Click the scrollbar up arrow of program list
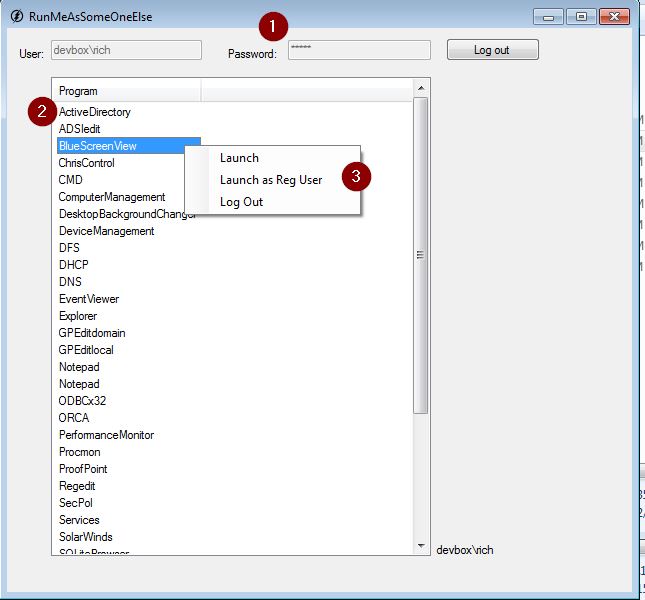Viewport: 645px width, 600px height. [421, 88]
